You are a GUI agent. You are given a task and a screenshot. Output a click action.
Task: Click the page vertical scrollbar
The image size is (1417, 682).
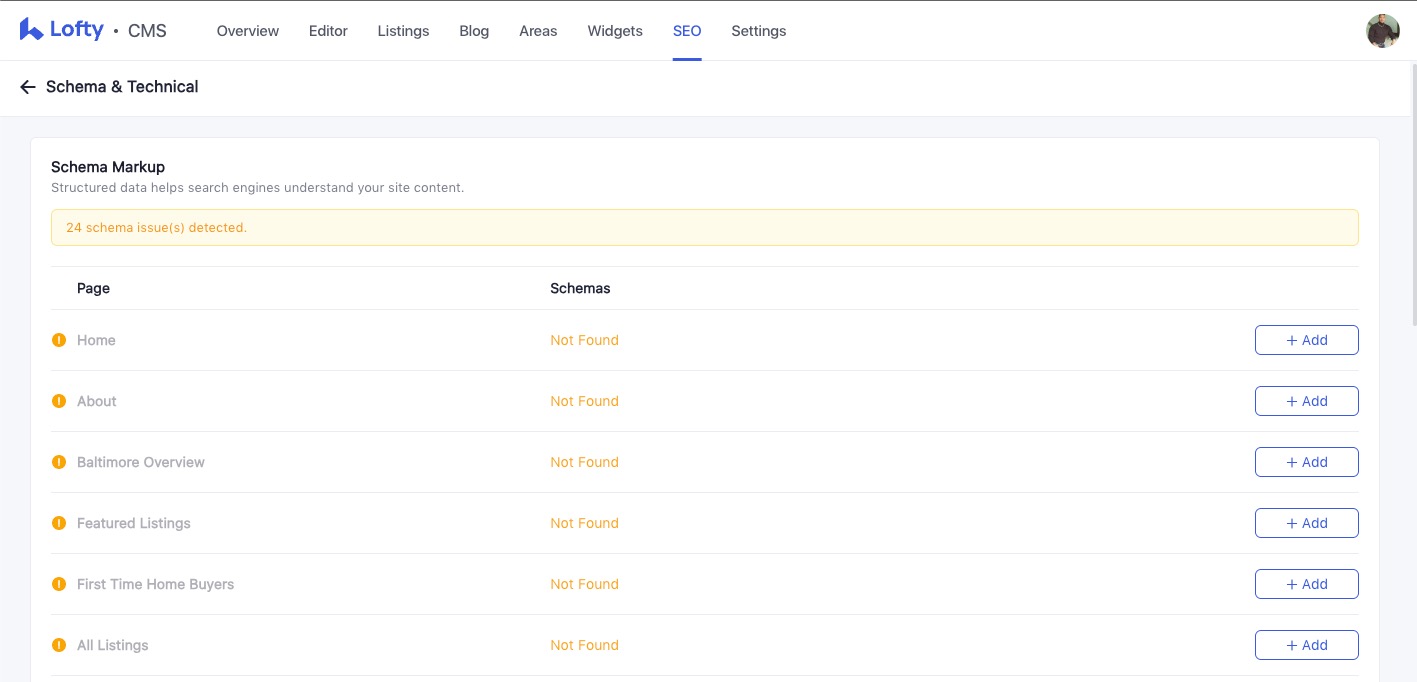(x=1413, y=200)
